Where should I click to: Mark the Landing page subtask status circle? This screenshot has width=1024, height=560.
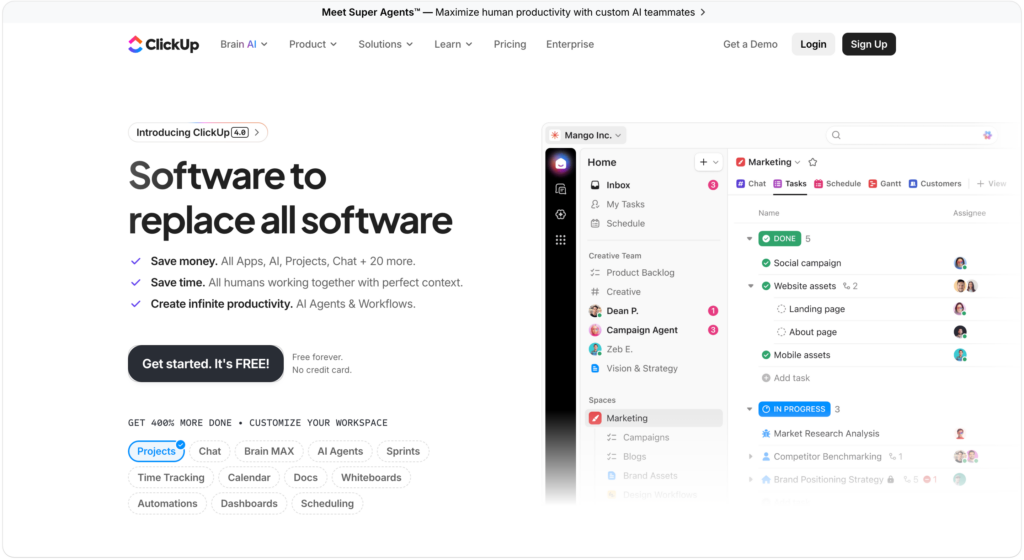pyautogui.click(x=781, y=309)
